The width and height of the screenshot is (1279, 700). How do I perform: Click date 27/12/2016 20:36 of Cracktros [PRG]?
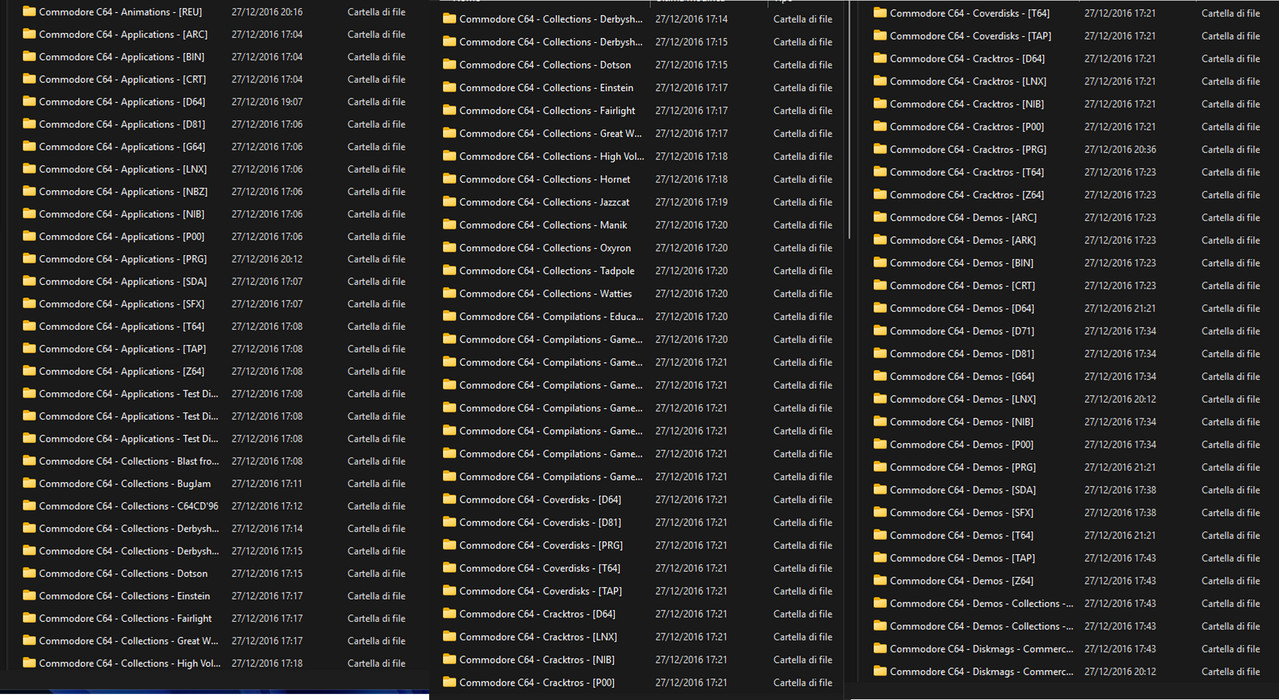click(x=1120, y=149)
